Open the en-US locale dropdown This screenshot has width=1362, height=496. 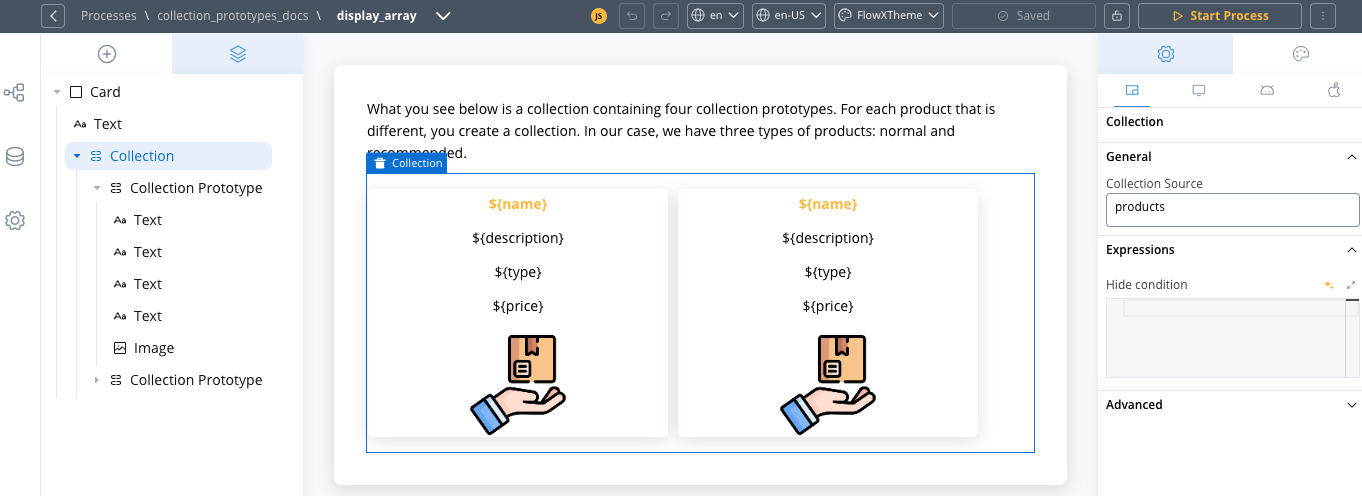coord(788,16)
